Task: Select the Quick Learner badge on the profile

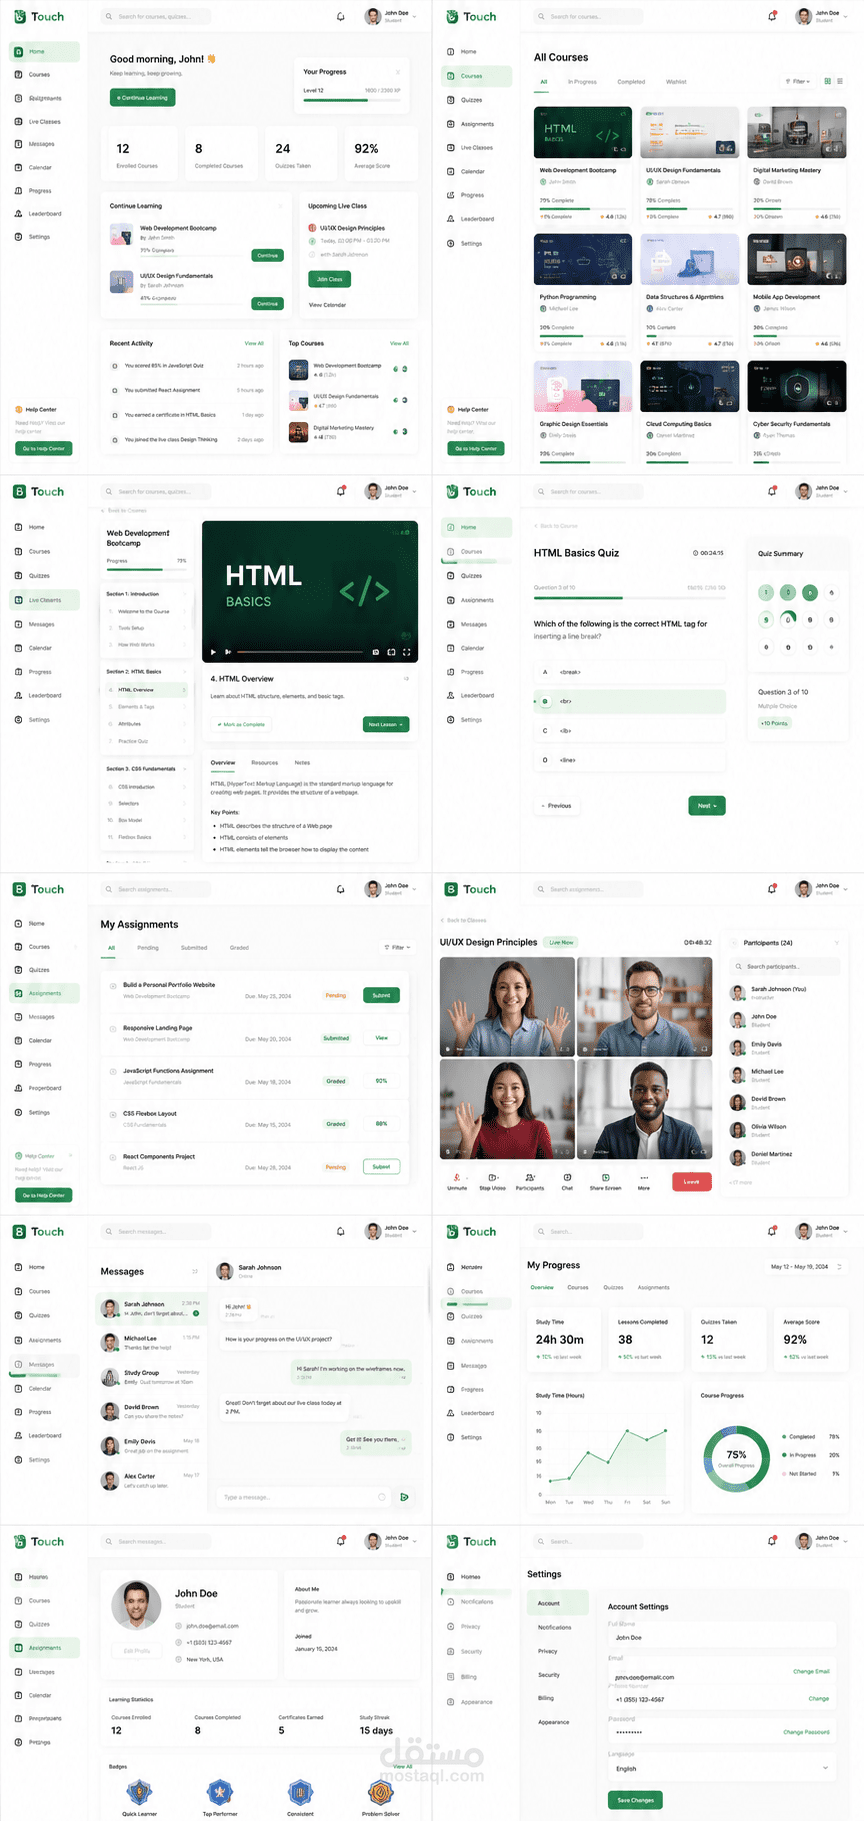Action: coord(140,1792)
